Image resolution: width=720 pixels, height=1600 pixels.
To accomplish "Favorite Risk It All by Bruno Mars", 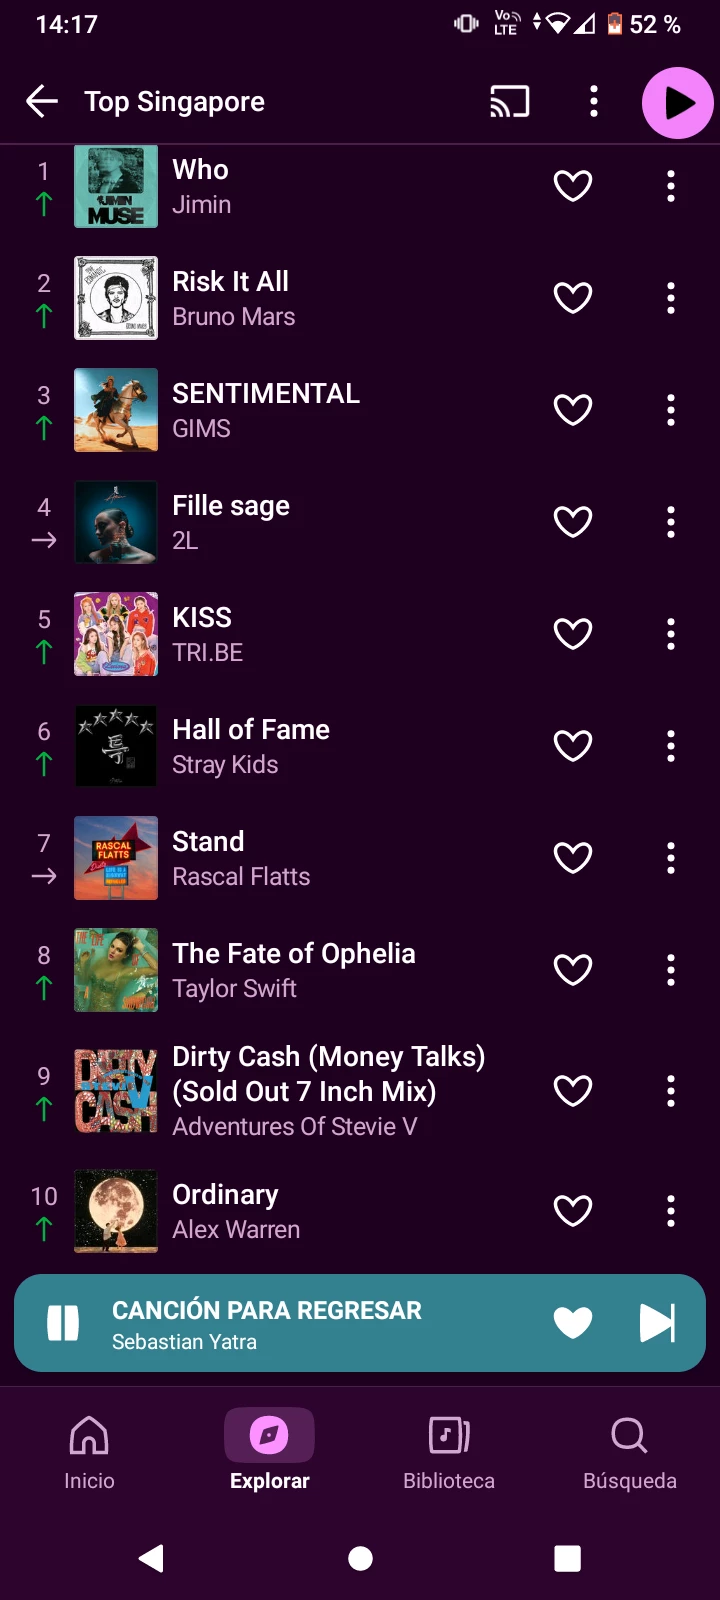I will [573, 298].
